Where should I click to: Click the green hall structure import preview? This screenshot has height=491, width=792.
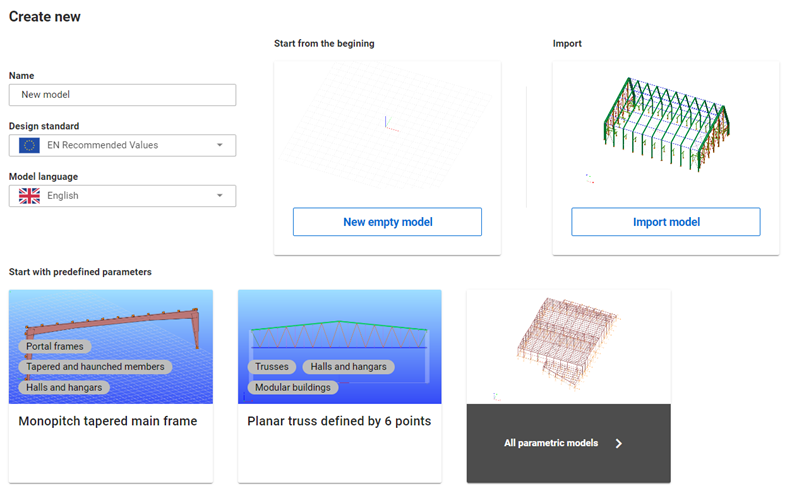[x=666, y=124]
